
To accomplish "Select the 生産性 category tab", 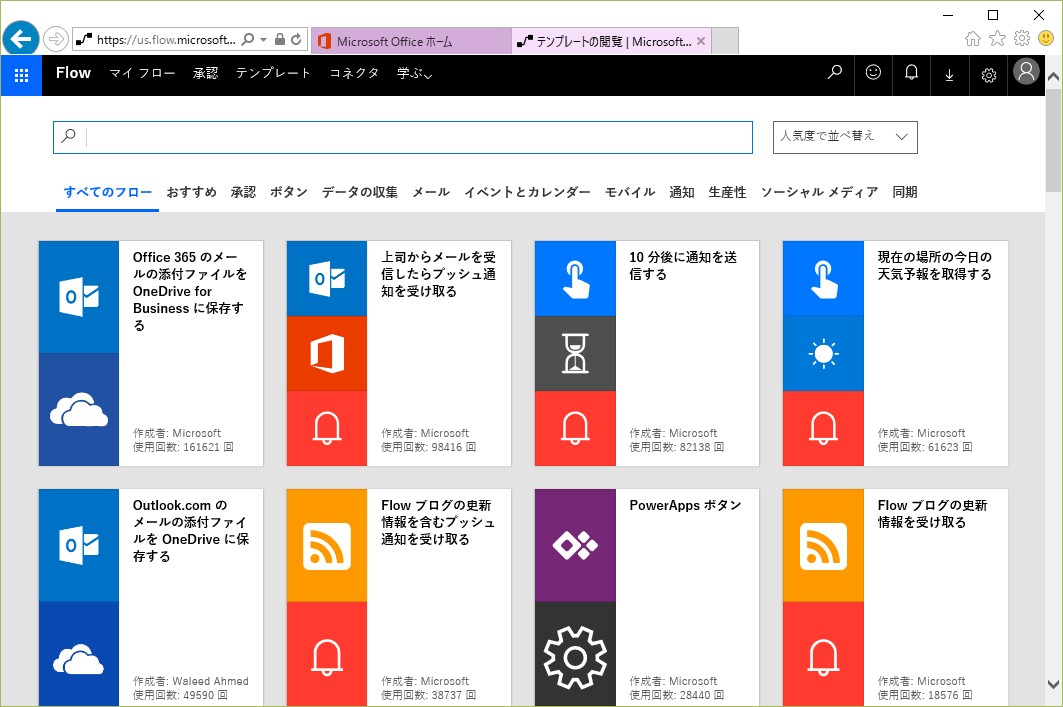I will [727, 193].
